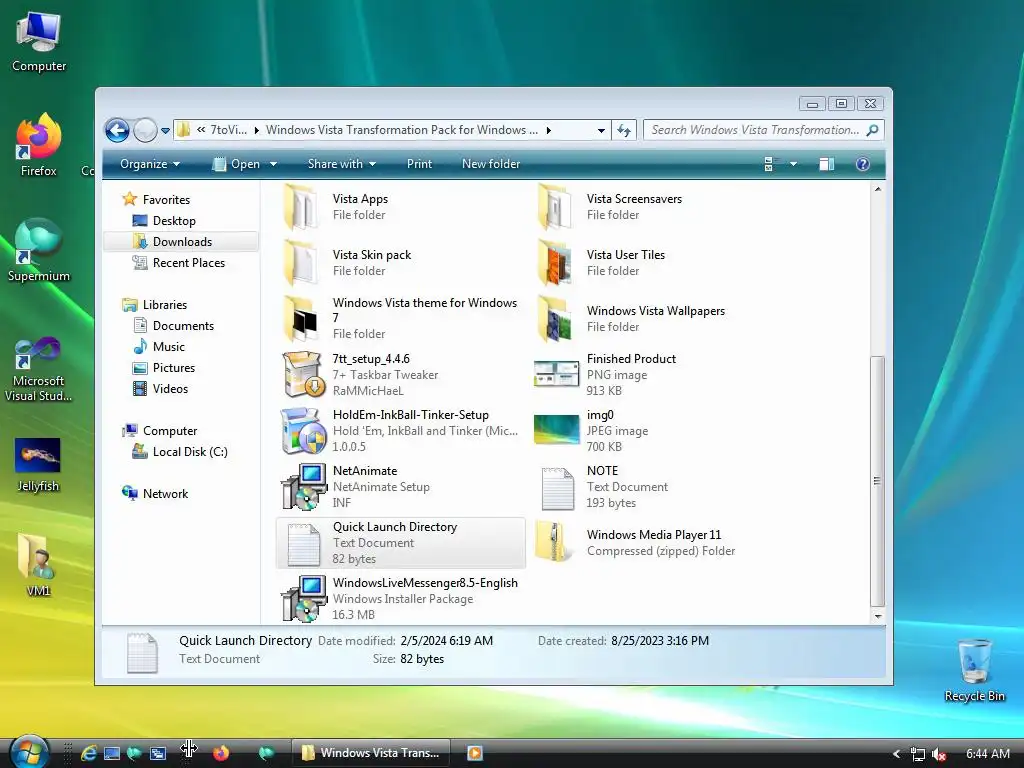Select Favorites in the navigation pane

pyautogui.click(x=166, y=200)
